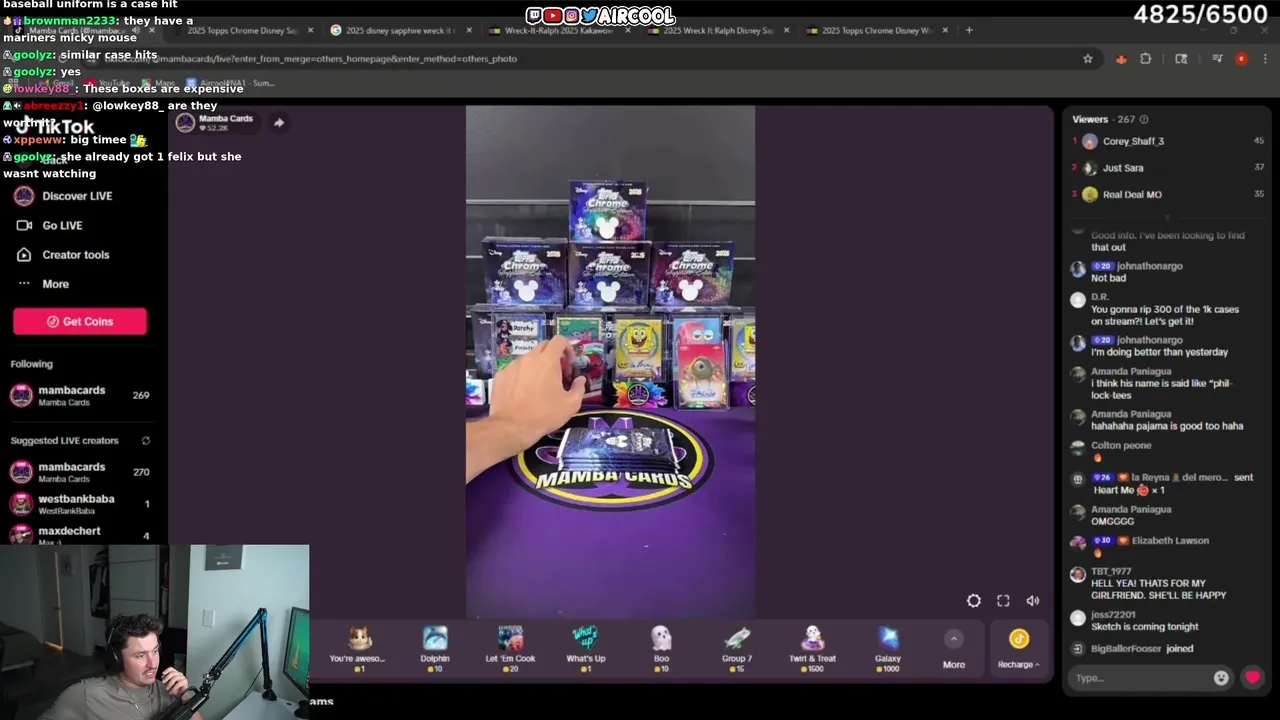Screen dimensions: 1280x720
Task: Switch to Wreck-It-Ralph 2025 Kakawow tab
Action: (x=558, y=30)
